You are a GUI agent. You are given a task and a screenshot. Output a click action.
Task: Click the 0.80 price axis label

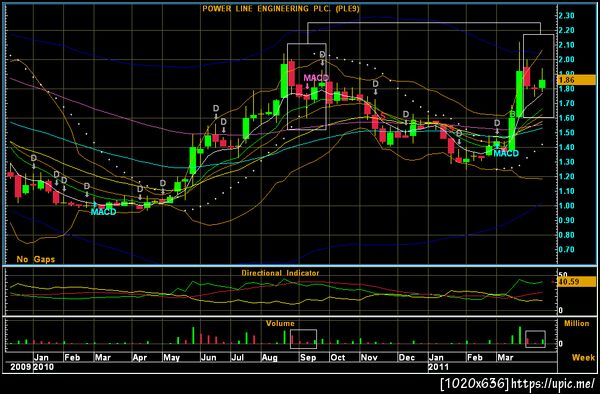pos(566,235)
